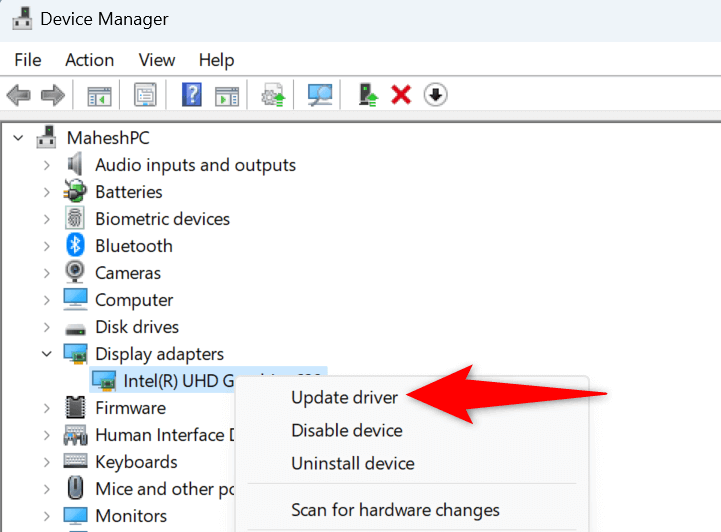Screen dimensions: 721x532
Task: Expand the Biometric devices chevron
Action: point(46,219)
